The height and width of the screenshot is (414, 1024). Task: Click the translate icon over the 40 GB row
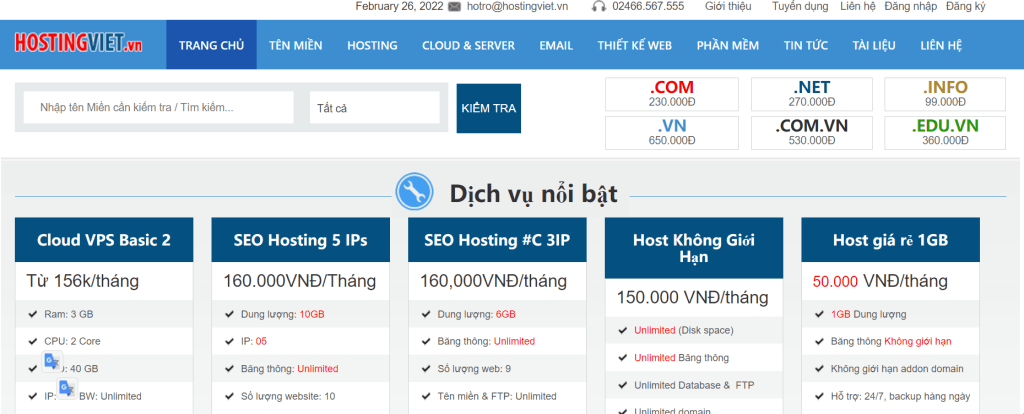pos(52,362)
